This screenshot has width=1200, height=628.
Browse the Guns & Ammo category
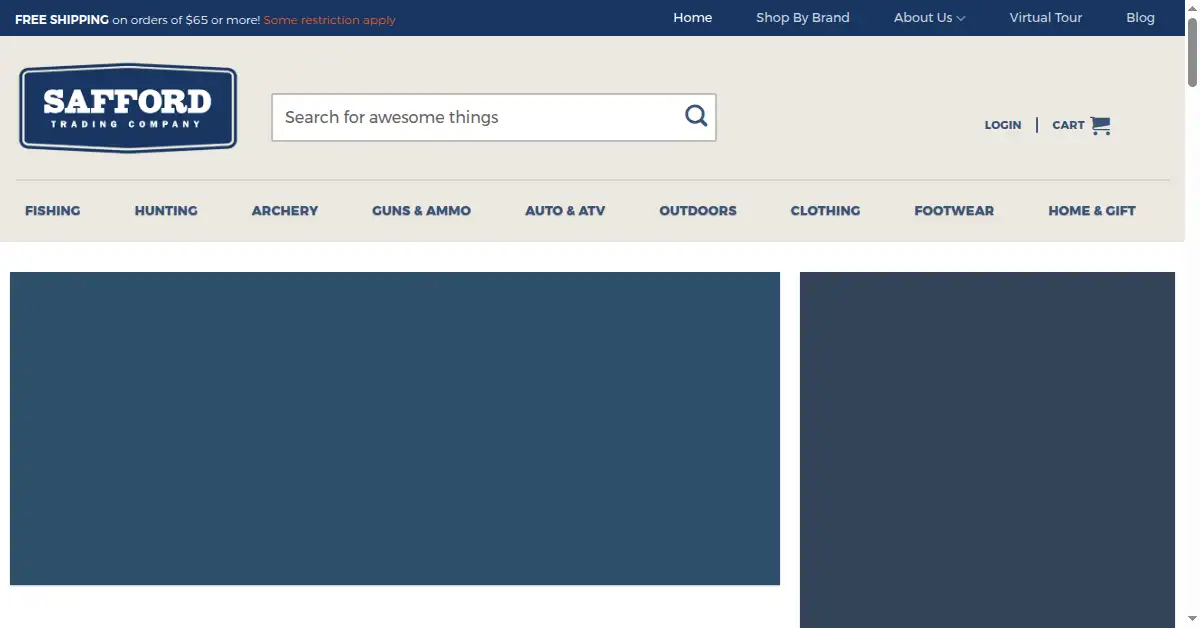pyautogui.click(x=421, y=211)
